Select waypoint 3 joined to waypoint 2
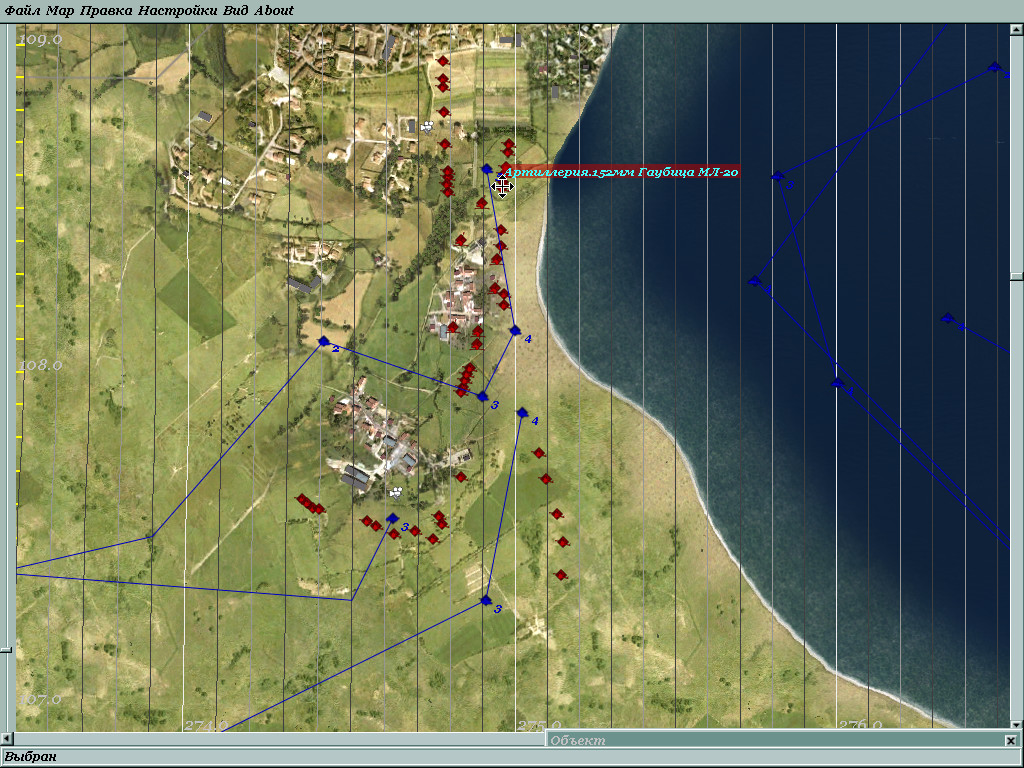 pos(483,396)
